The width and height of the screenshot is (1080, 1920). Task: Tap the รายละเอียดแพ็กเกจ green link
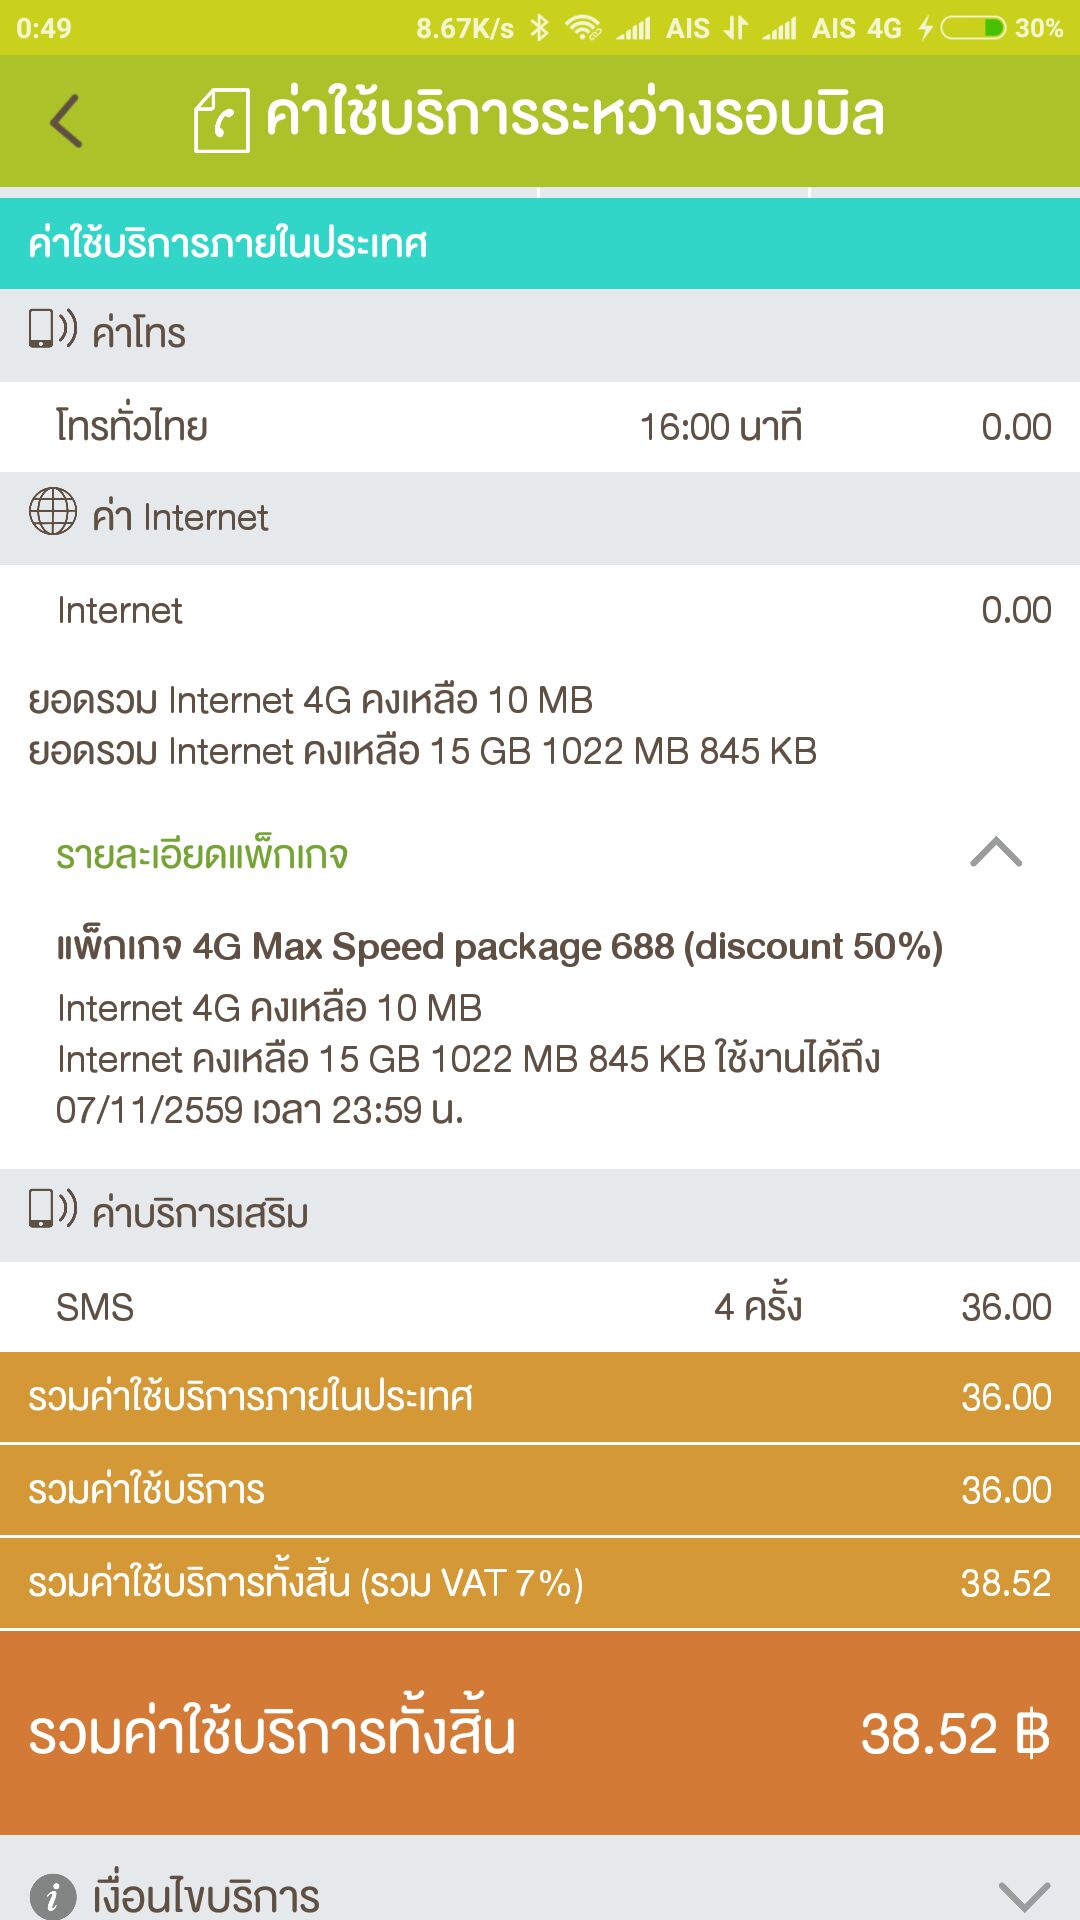coord(202,856)
